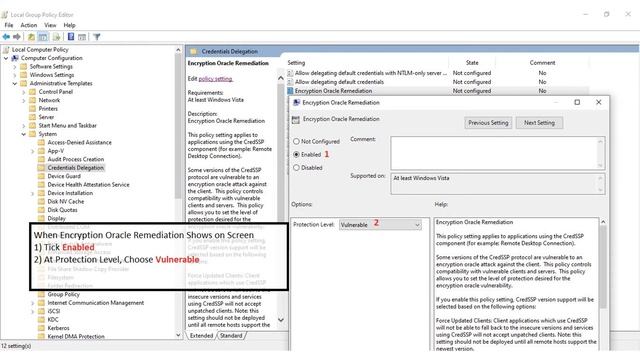Image resolution: width=640 pixels, height=360 pixels.
Task: Select Start Menu and Taskbar tree item
Action: click(x=67, y=126)
